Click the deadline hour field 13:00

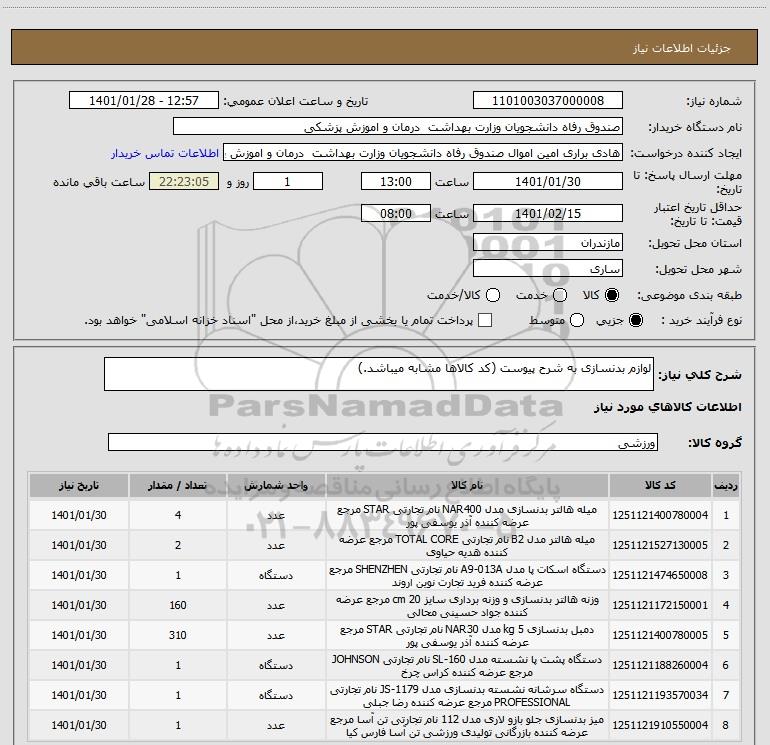[x=396, y=181]
